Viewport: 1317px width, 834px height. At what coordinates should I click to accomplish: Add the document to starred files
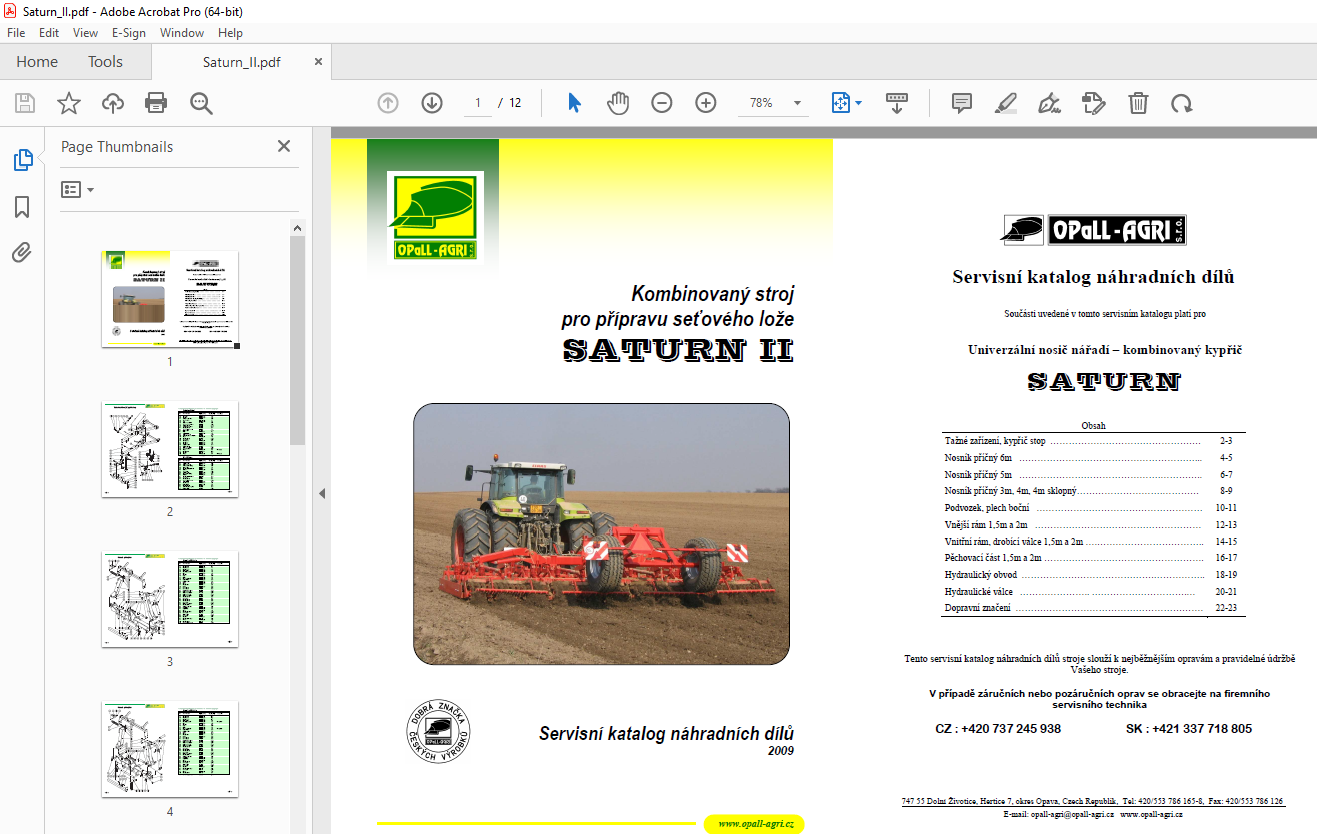(x=68, y=103)
